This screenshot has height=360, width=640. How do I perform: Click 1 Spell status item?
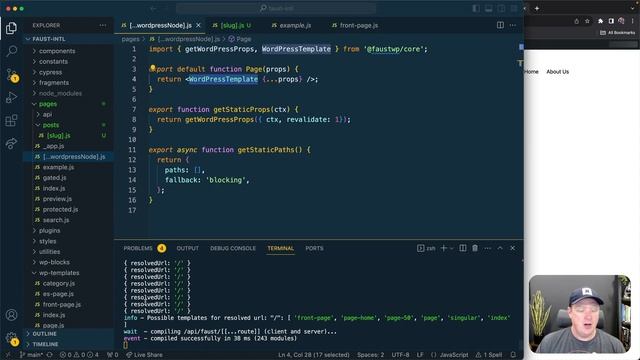[x=489, y=355]
